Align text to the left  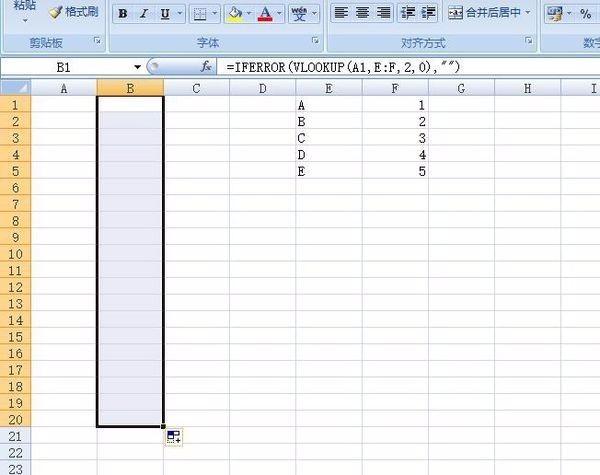pyautogui.click(x=341, y=14)
